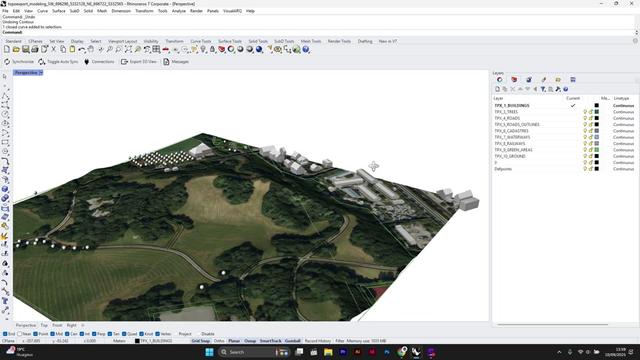
Task: Toggle the Quad osnap checkbox
Action: 124,334
